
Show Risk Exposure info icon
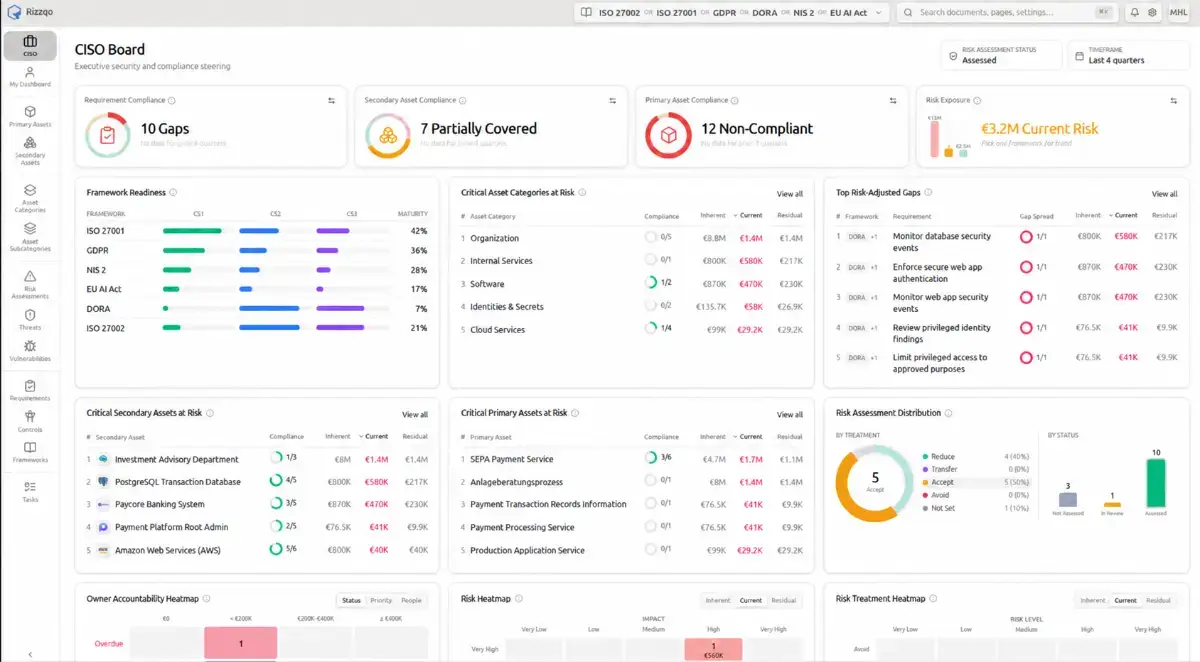pyautogui.click(x=977, y=100)
